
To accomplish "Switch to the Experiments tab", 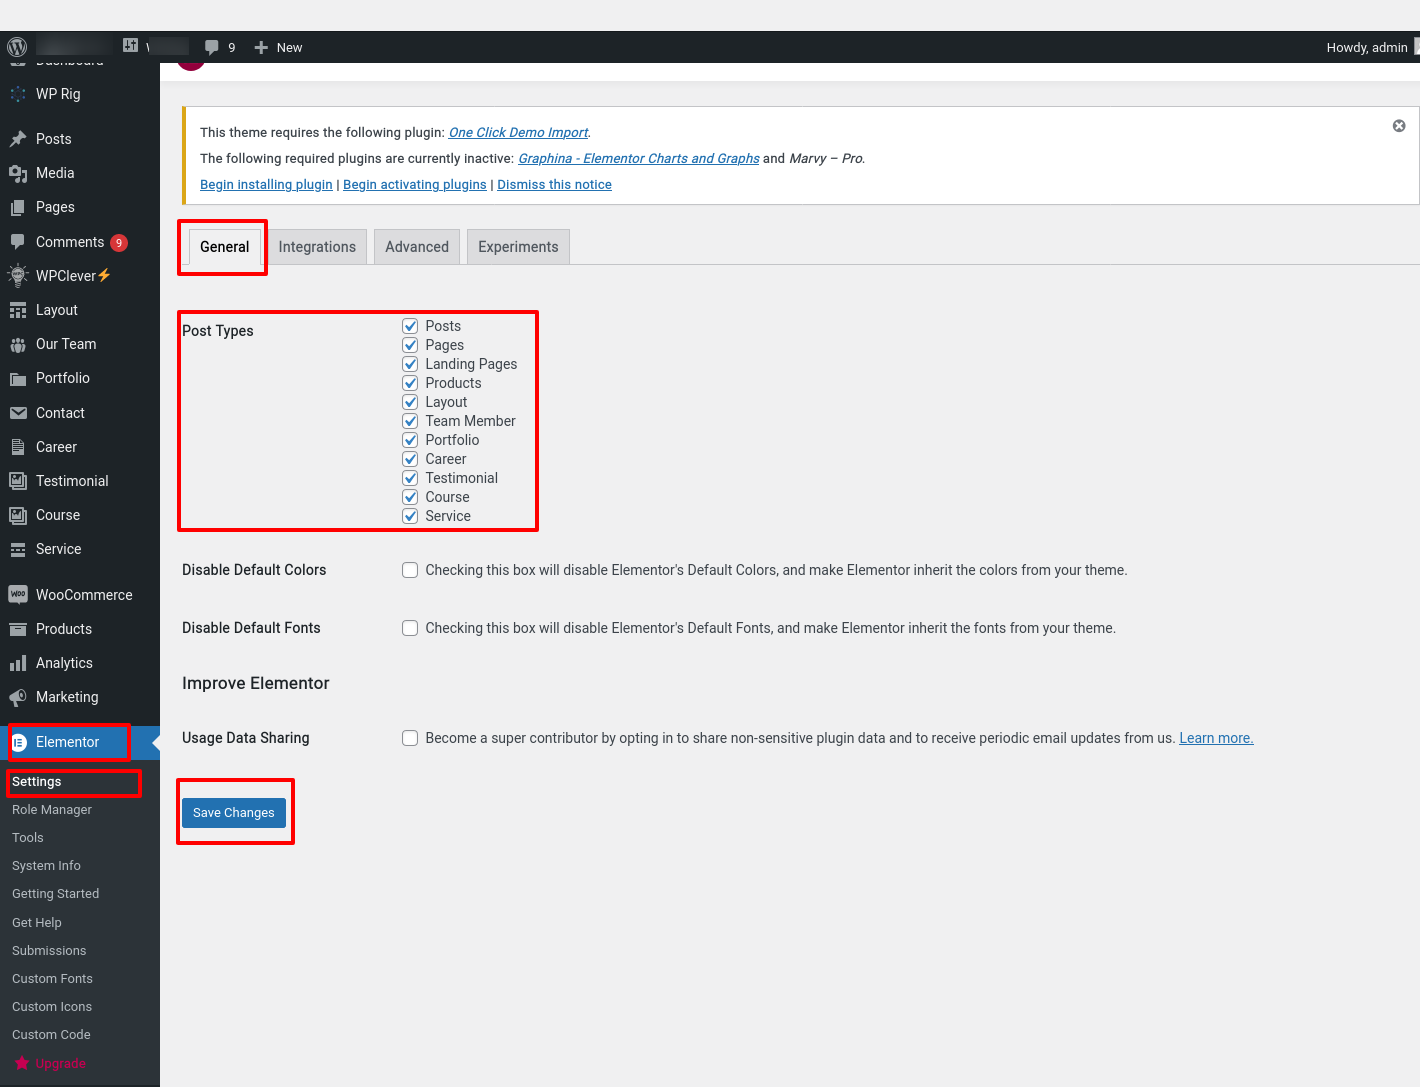I will point(518,247).
